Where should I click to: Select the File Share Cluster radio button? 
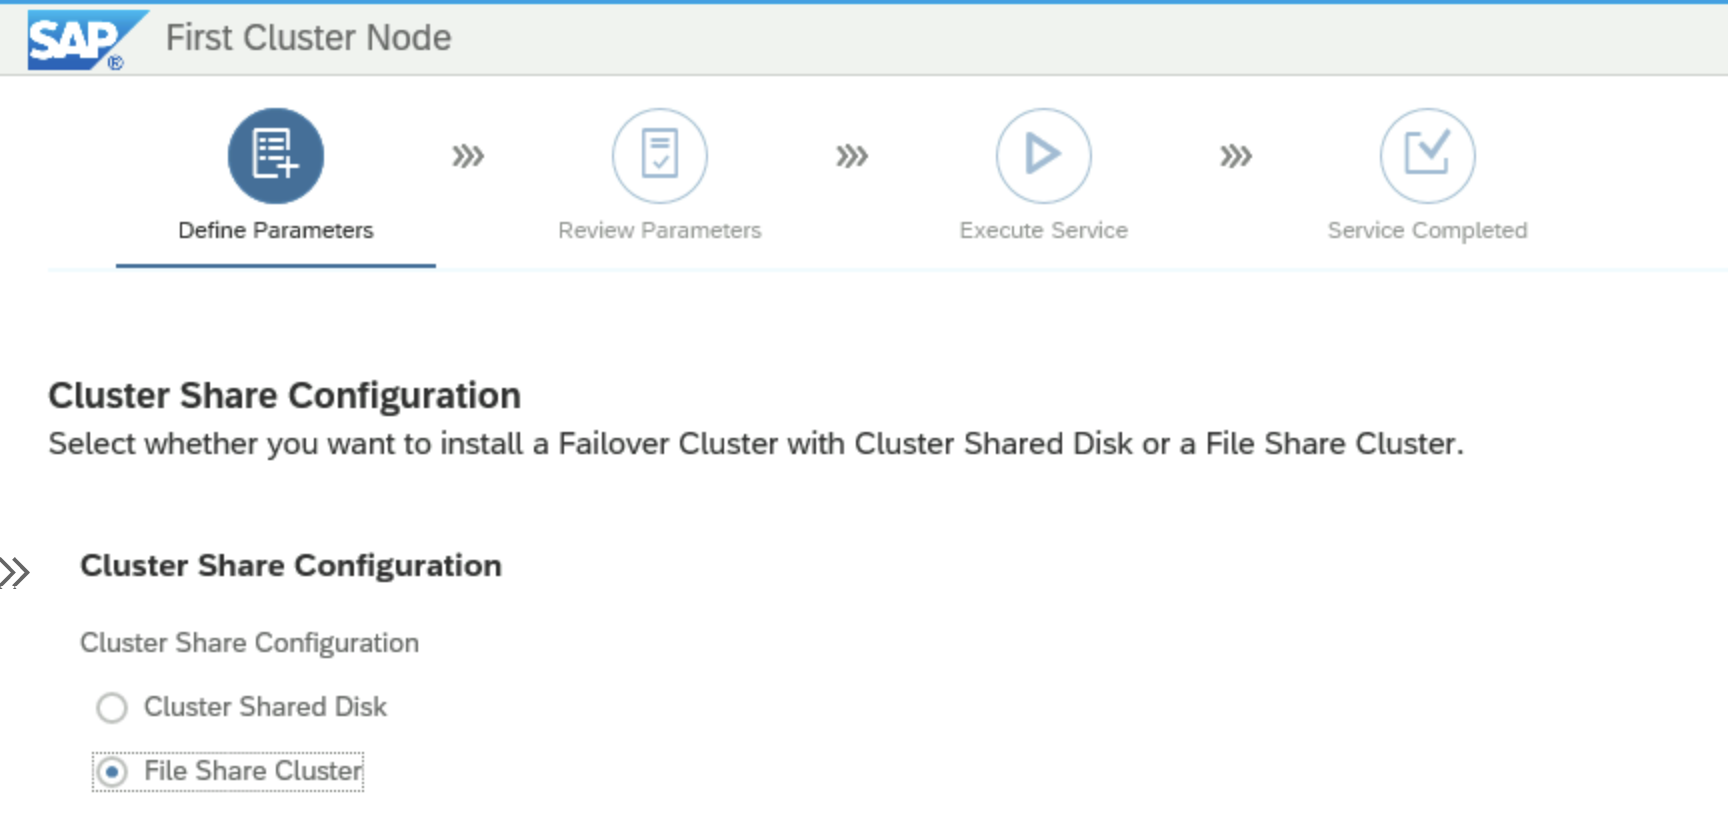[112, 772]
